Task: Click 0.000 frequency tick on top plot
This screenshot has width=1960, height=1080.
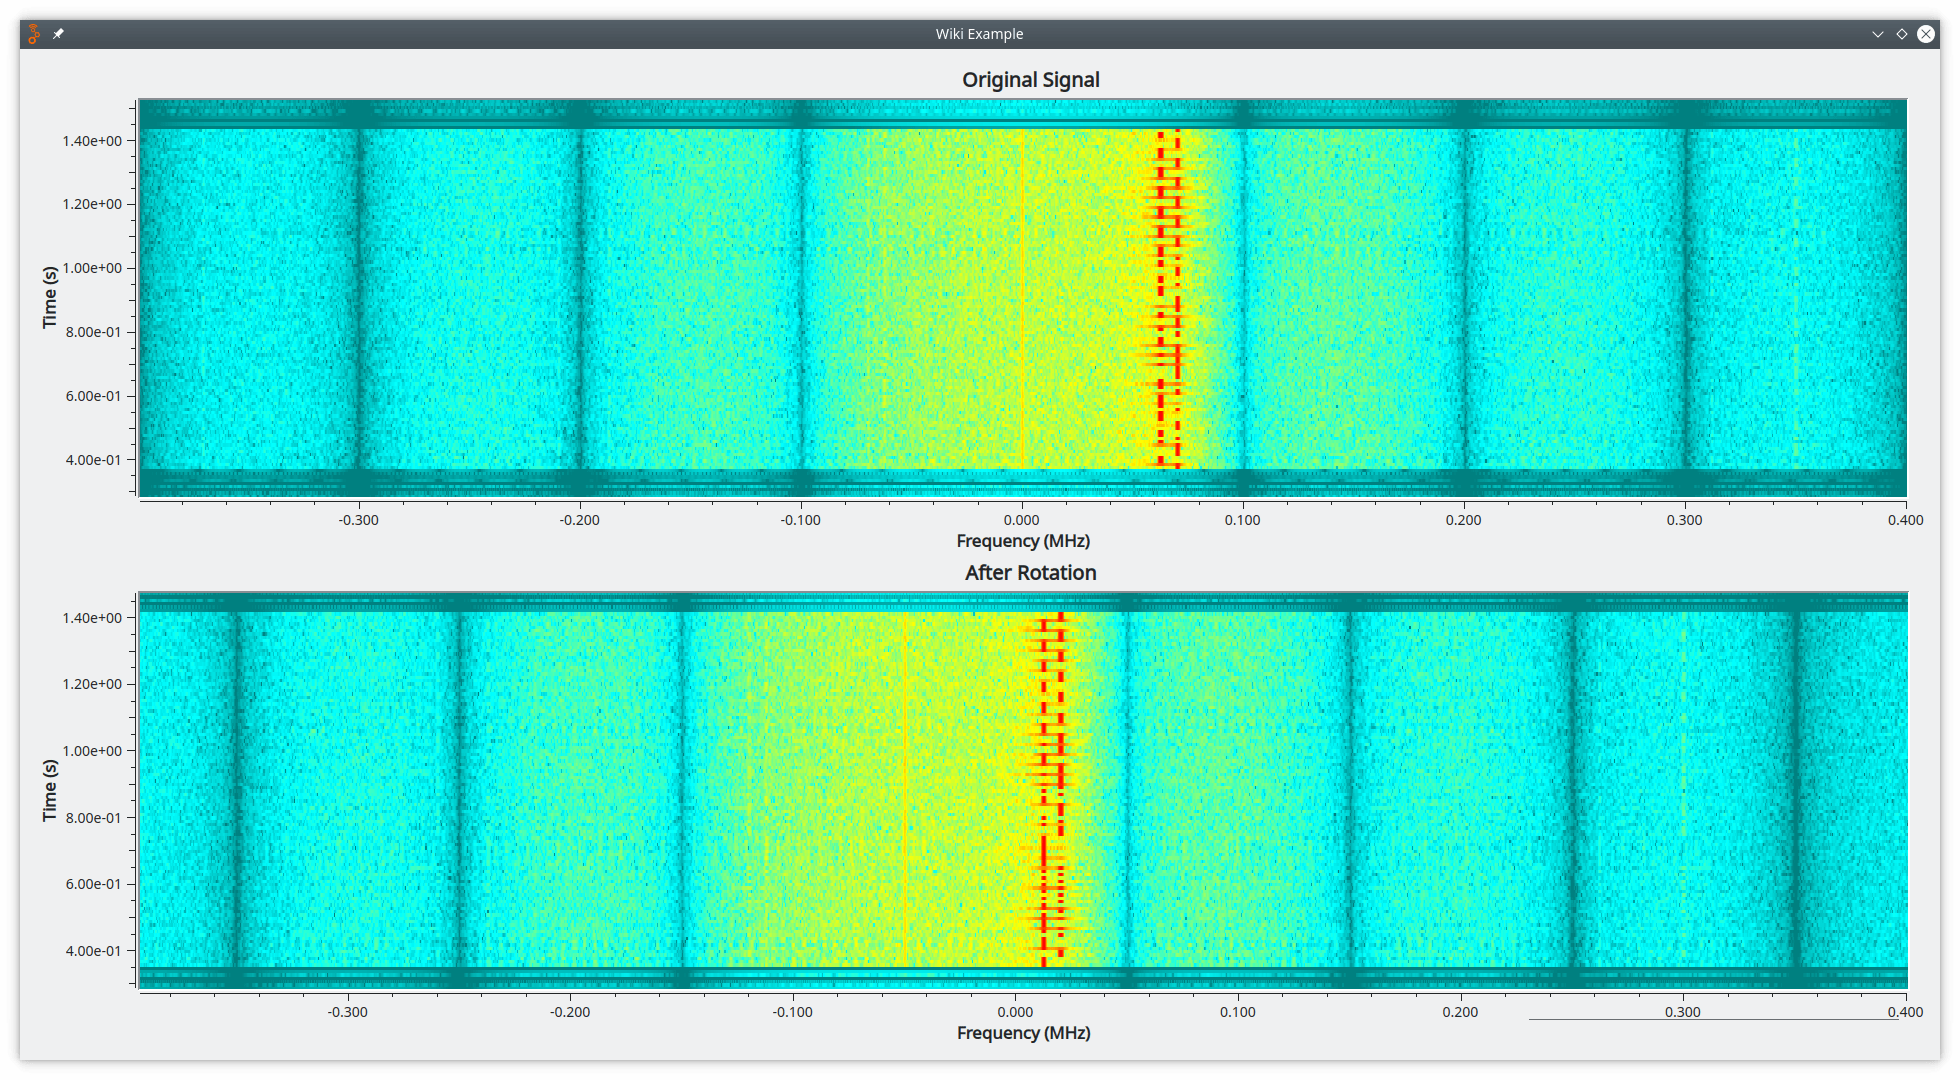Action: pyautogui.click(x=1021, y=520)
